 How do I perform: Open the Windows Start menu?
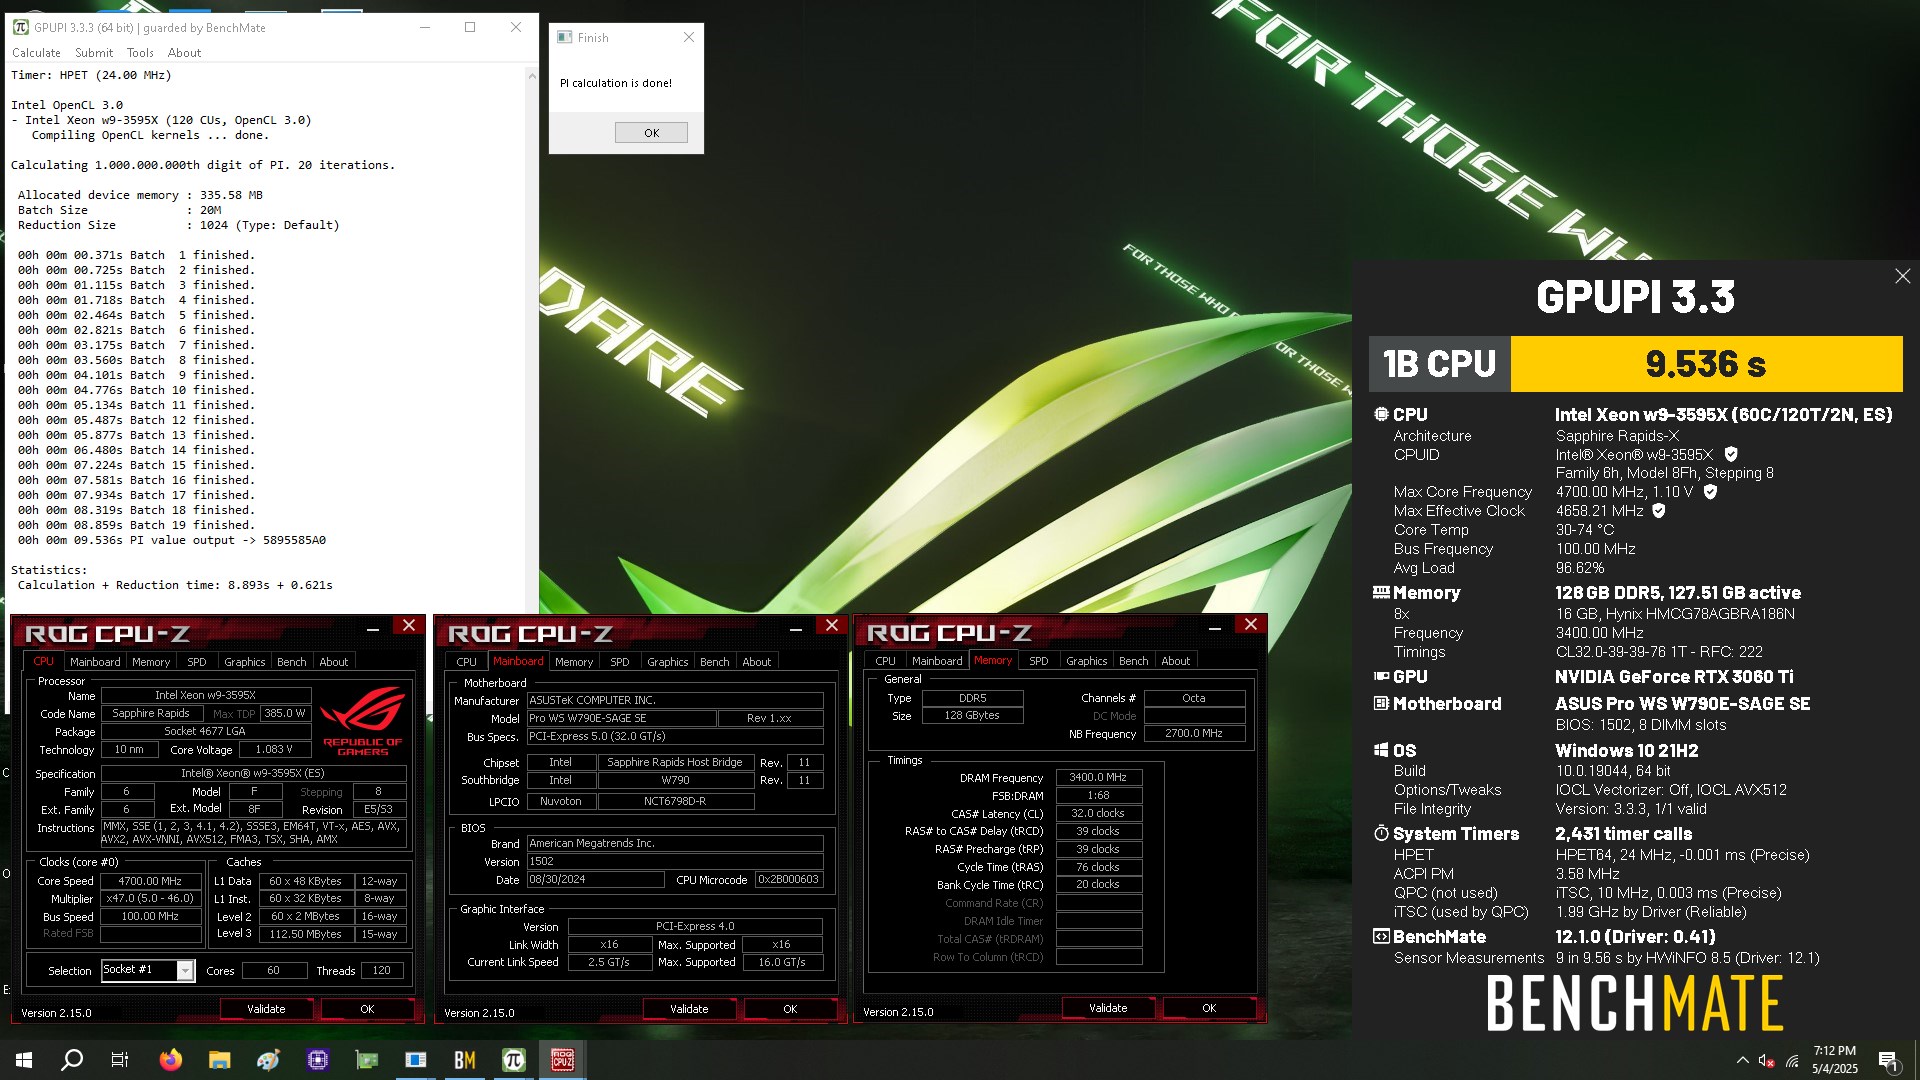(24, 1060)
